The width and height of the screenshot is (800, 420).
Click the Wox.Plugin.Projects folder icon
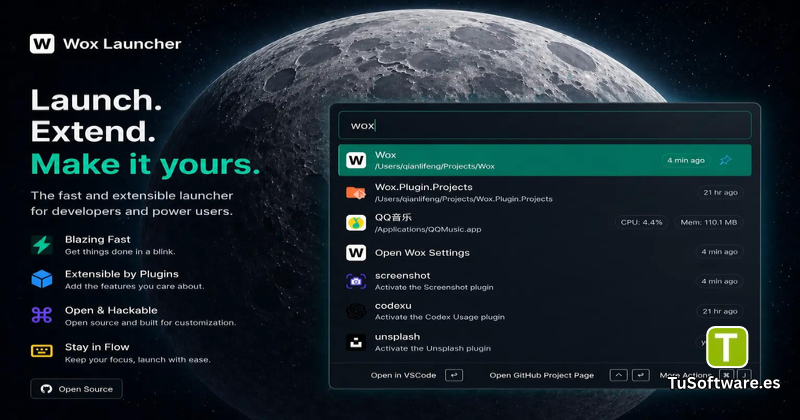coord(356,193)
